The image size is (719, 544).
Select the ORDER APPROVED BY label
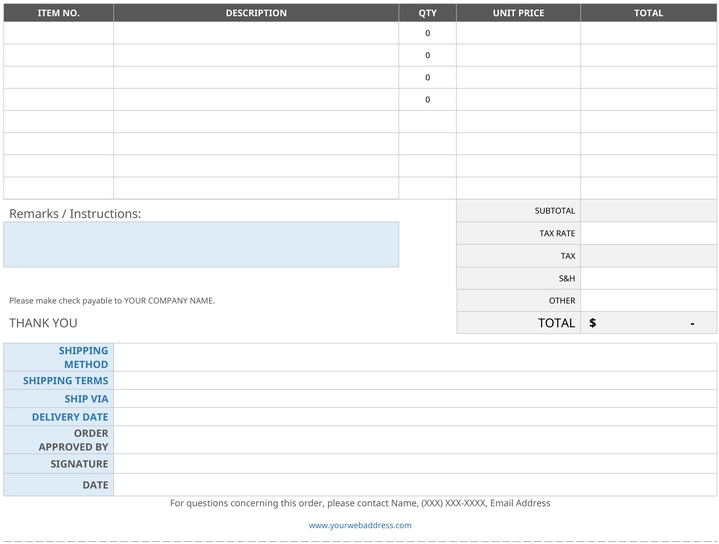[73, 440]
